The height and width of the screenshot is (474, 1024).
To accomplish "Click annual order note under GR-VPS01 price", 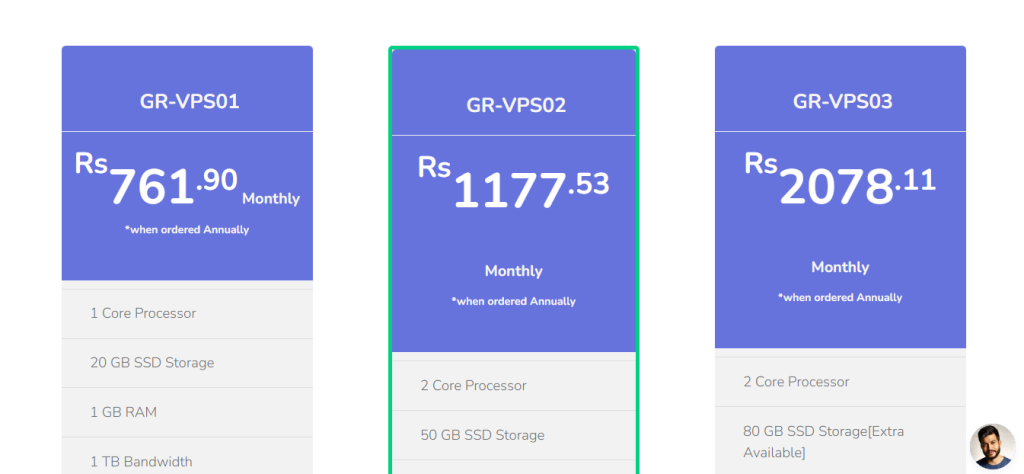I will click(187, 230).
